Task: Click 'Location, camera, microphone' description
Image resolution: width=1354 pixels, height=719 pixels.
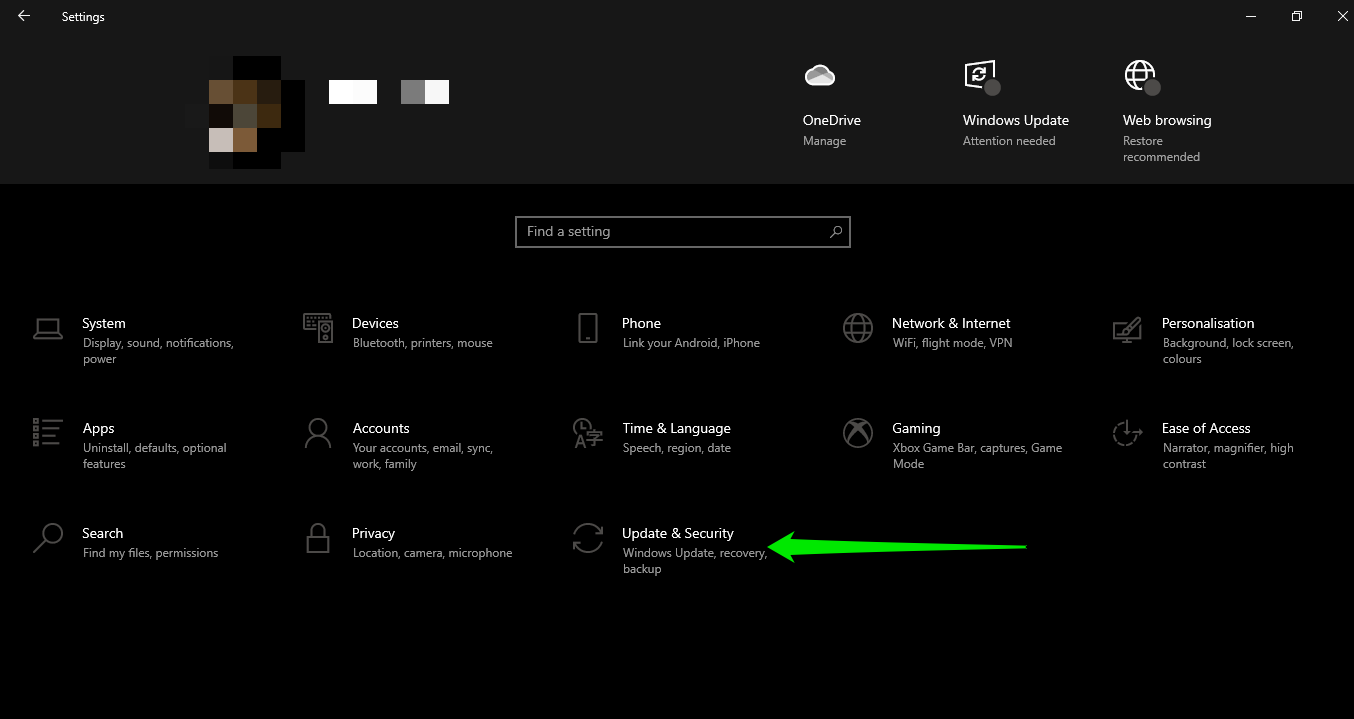Action: click(x=432, y=553)
